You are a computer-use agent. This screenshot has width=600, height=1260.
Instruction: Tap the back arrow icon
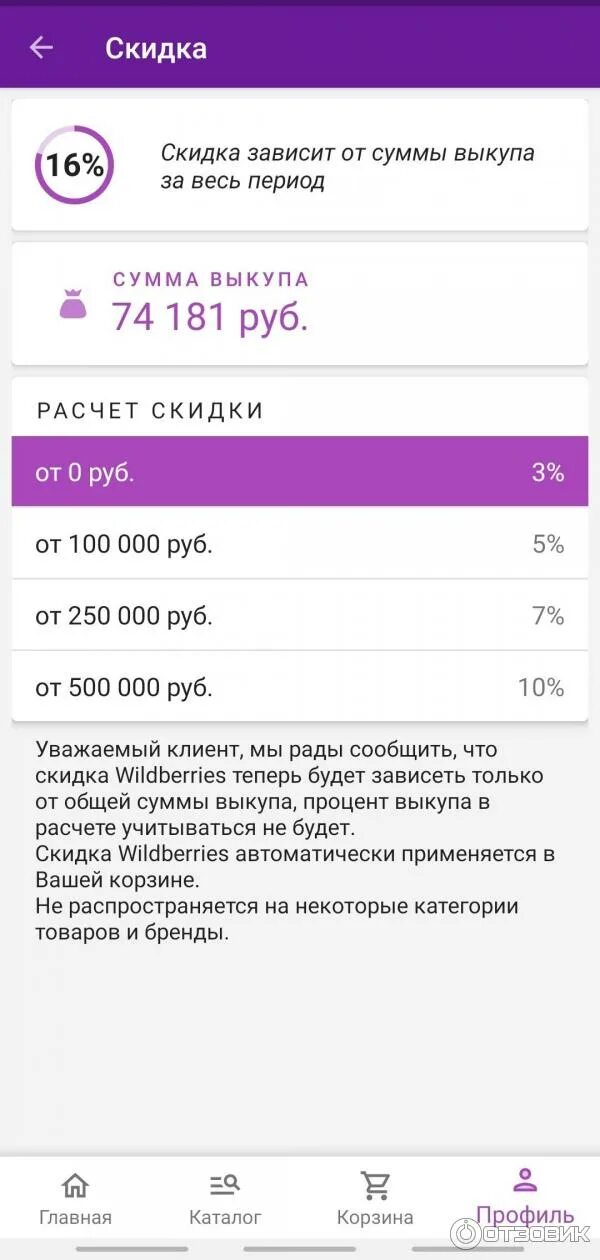tap(41, 47)
